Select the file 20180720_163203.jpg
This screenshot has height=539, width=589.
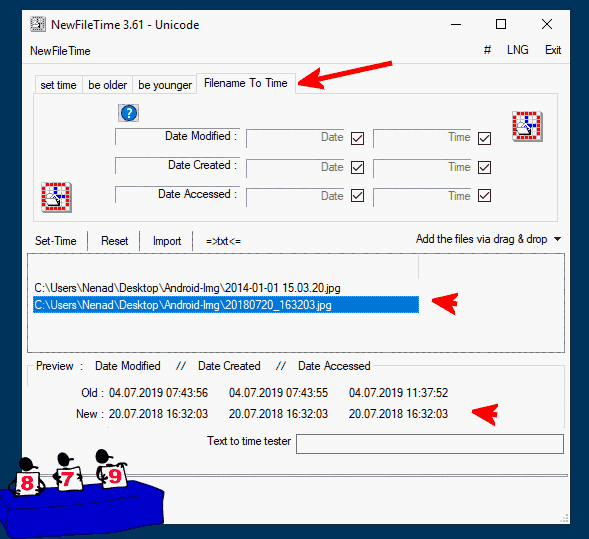coord(226,305)
